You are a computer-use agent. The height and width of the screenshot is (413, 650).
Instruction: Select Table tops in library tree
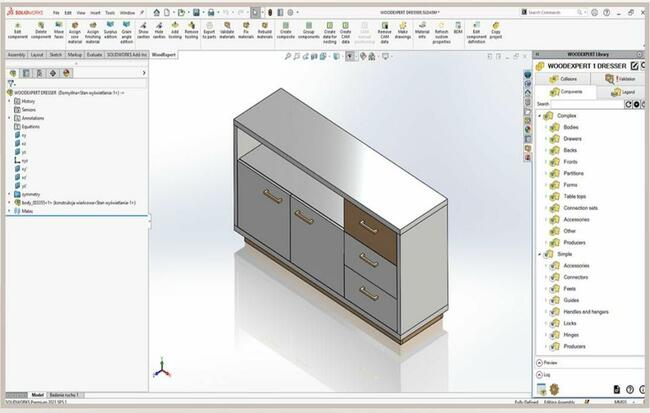coord(574,197)
